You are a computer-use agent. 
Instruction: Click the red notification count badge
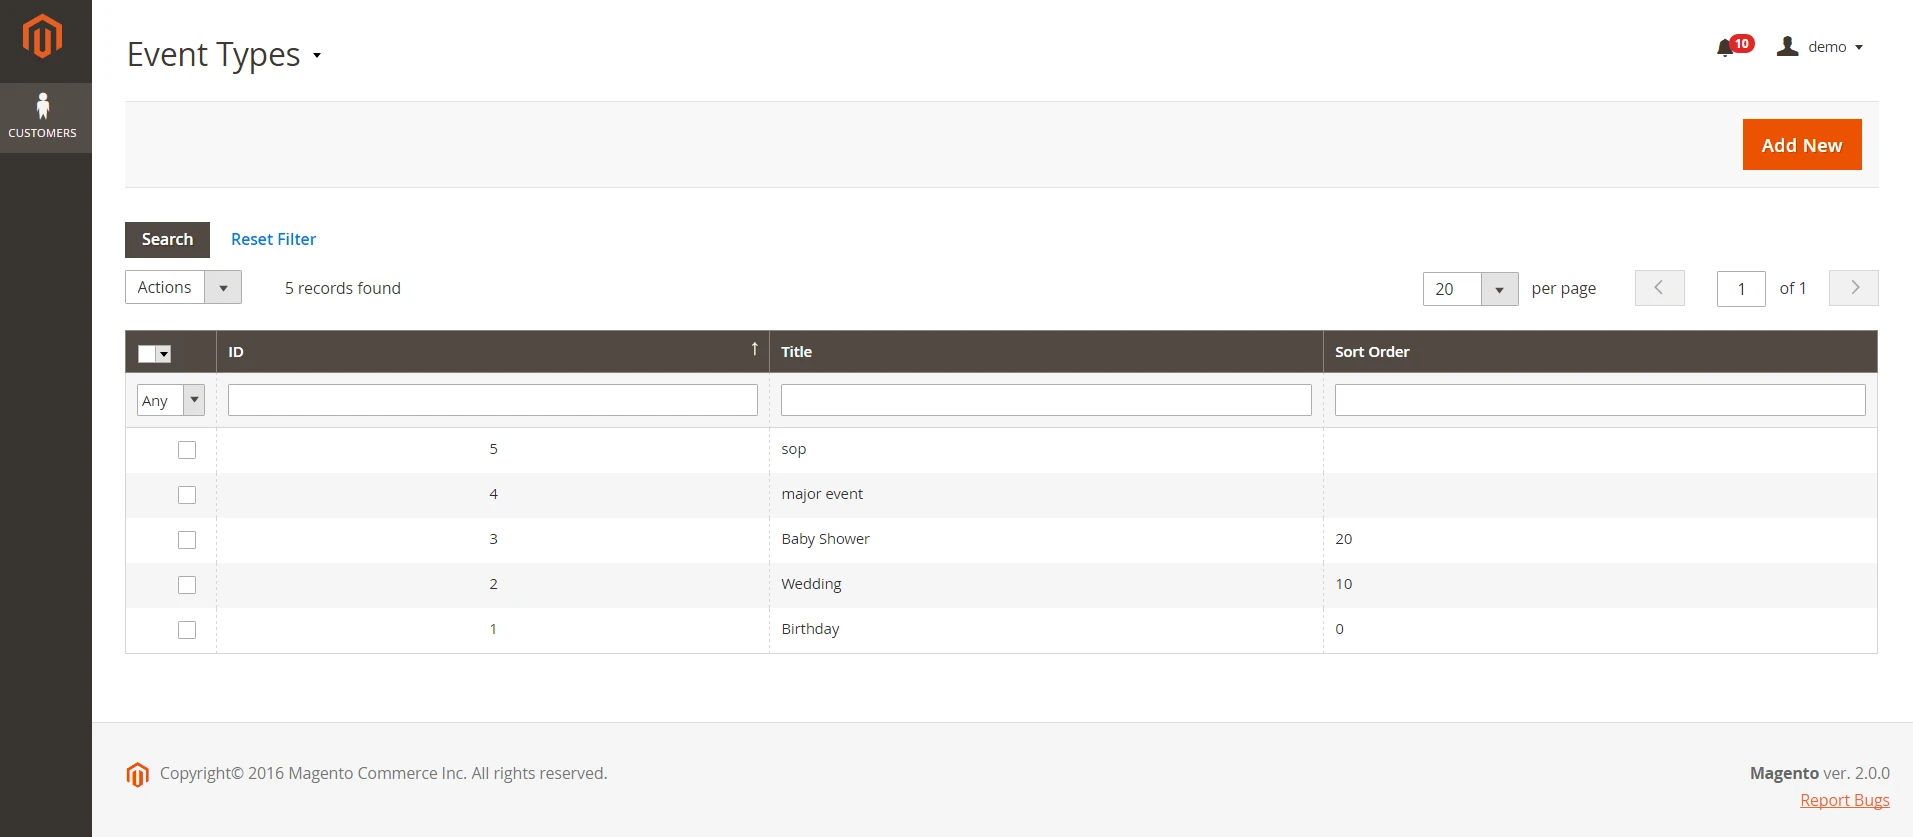coord(1742,43)
